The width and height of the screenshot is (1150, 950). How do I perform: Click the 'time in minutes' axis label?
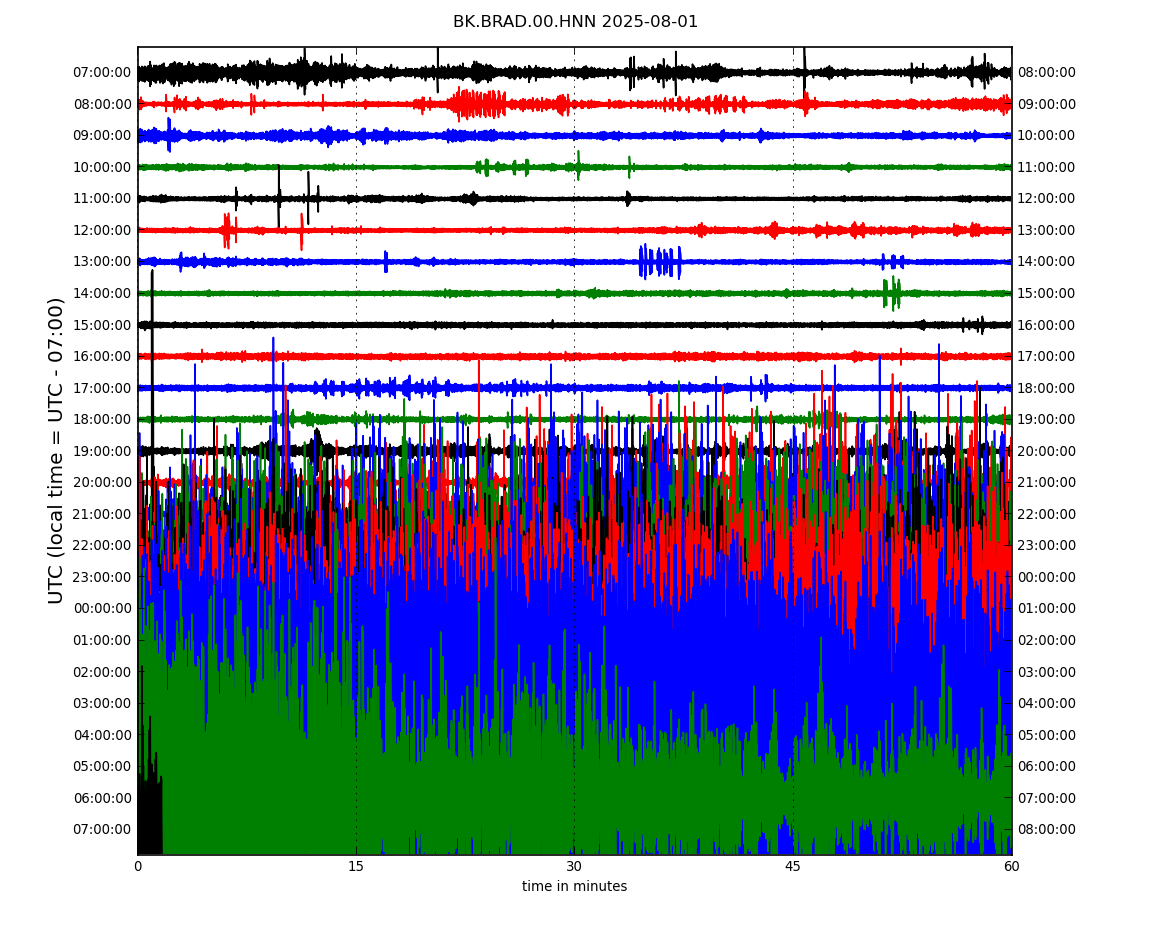[574, 886]
